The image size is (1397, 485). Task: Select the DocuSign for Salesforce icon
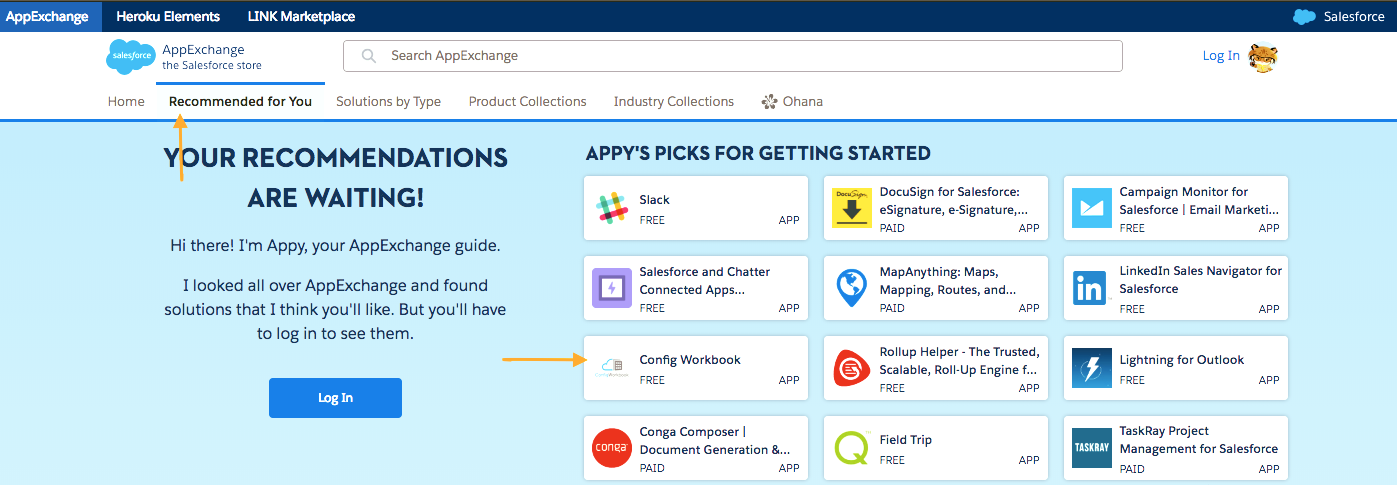click(852, 208)
